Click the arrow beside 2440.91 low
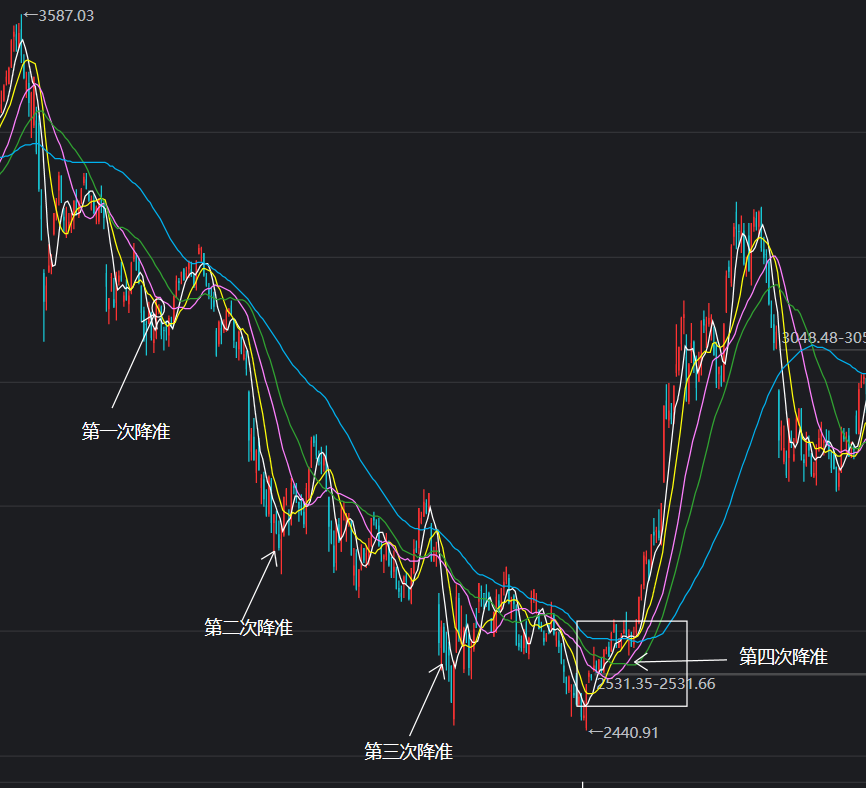Image resolution: width=866 pixels, height=788 pixels. 594,733
